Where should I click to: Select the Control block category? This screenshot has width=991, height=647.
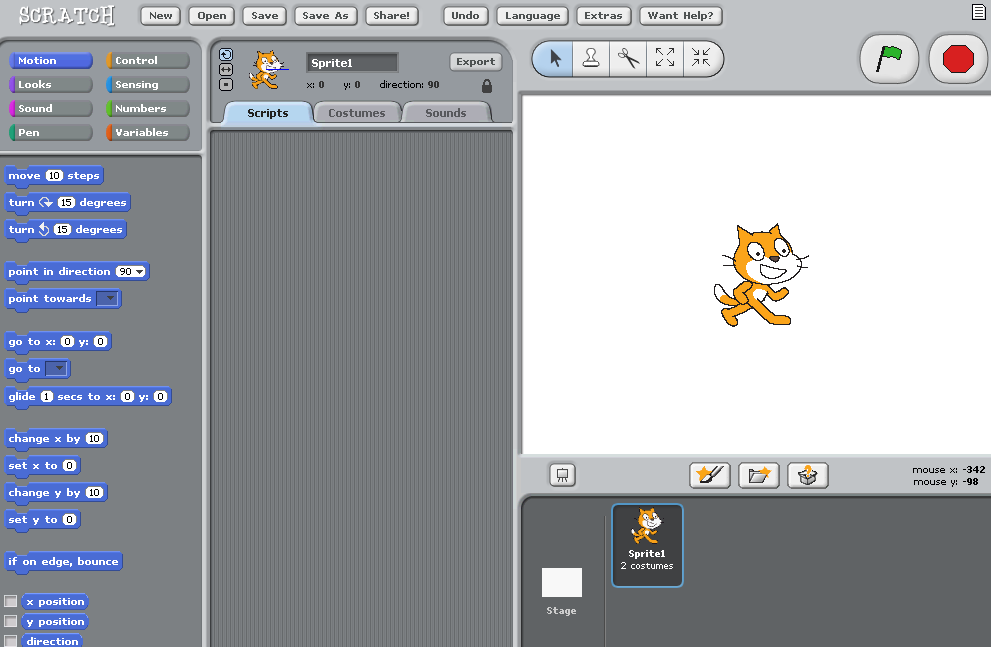coord(148,61)
